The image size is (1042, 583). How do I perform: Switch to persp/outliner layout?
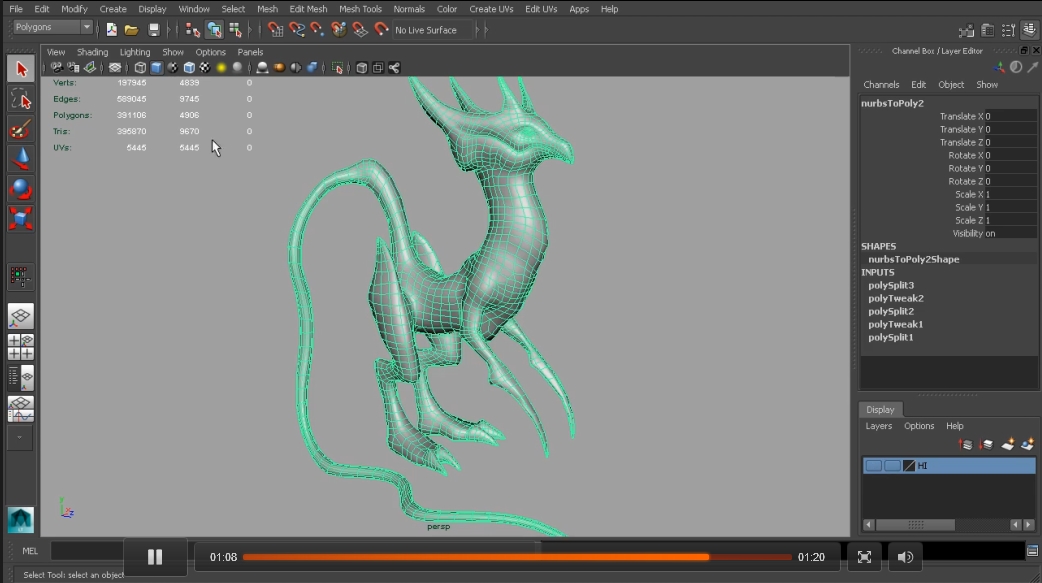21,378
